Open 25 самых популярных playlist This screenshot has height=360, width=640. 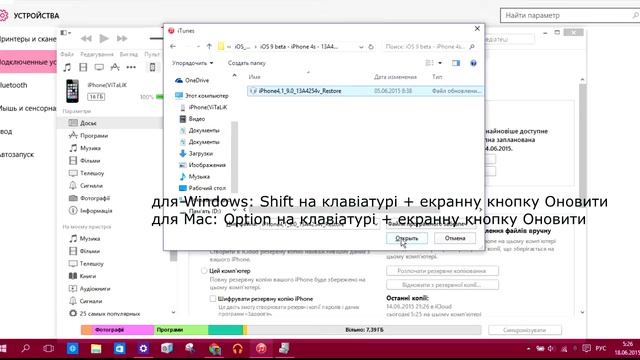coord(105,313)
